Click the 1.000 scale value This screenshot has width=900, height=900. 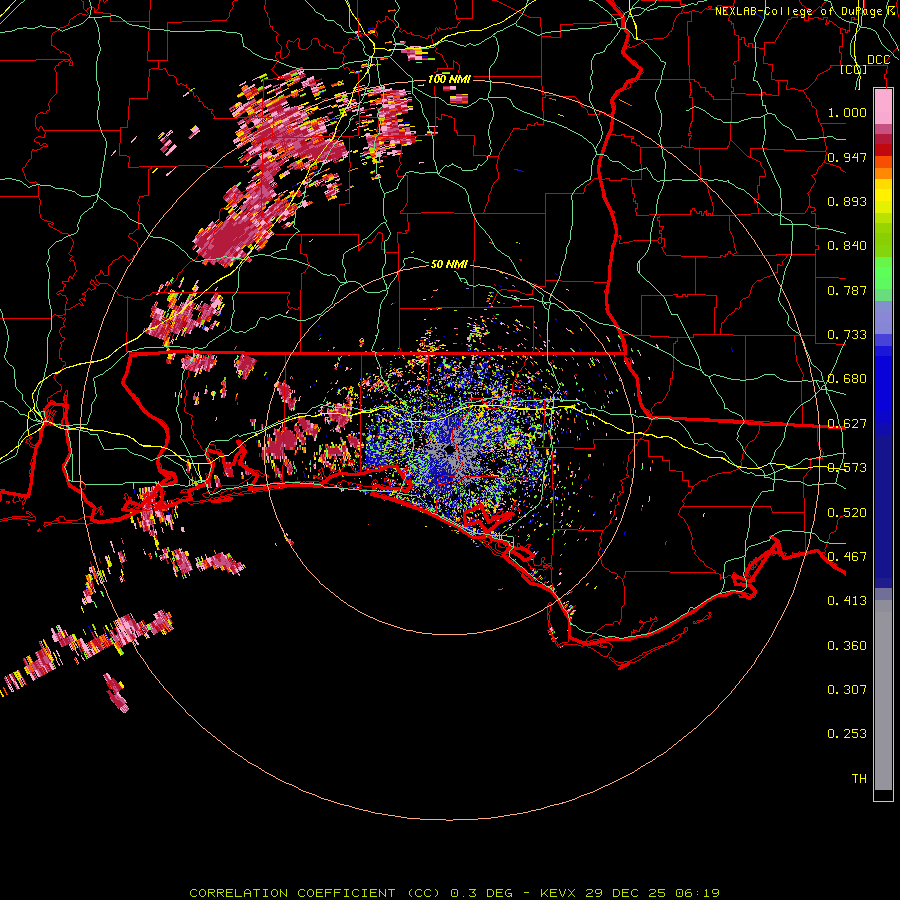[847, 112]
